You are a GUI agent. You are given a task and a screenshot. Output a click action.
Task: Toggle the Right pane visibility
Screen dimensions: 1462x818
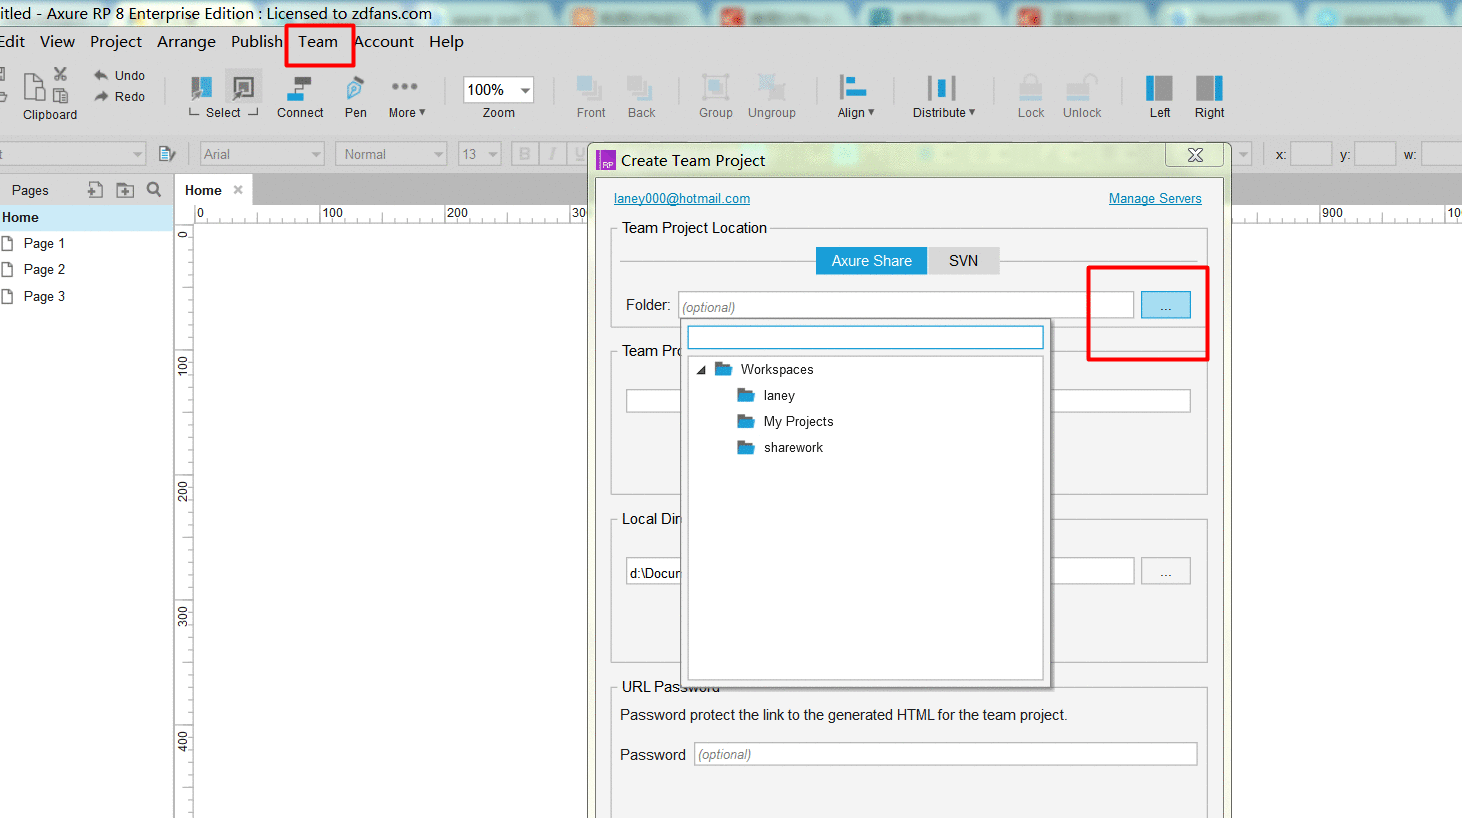click(1209, 97)
